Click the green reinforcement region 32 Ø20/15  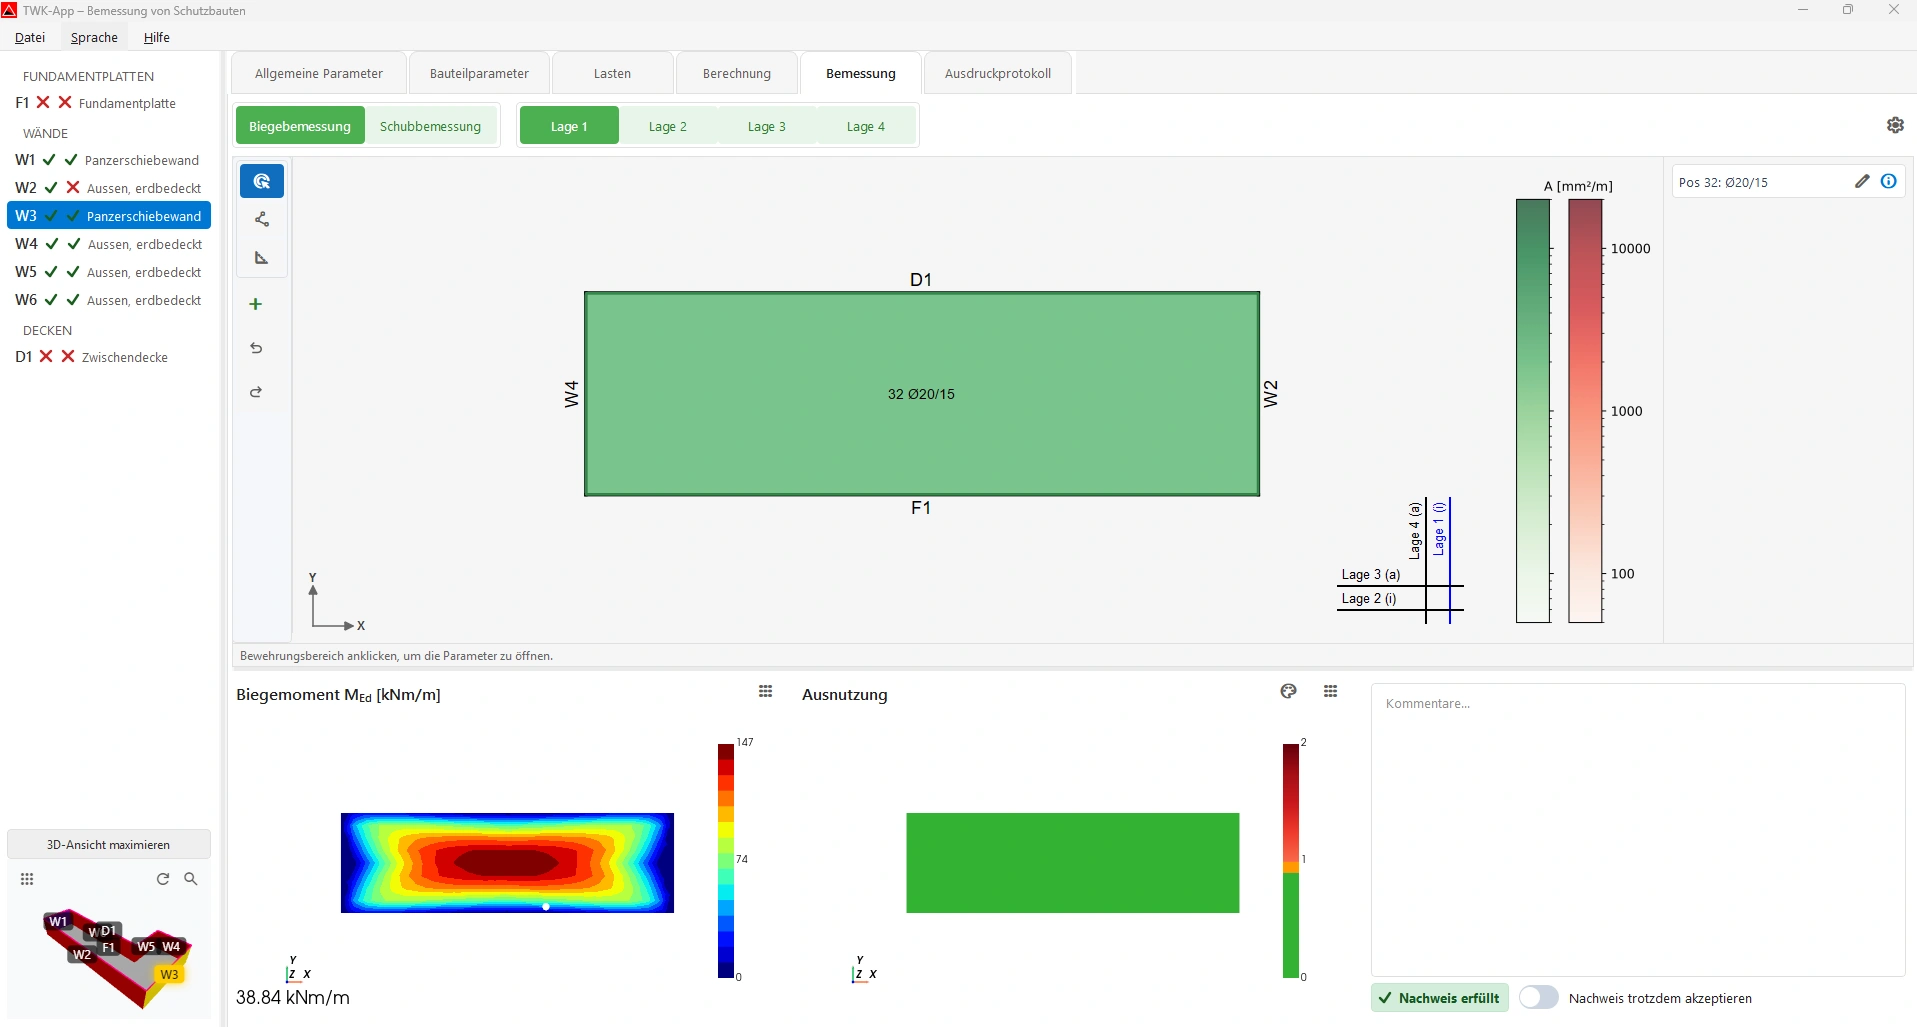point(922,394)
